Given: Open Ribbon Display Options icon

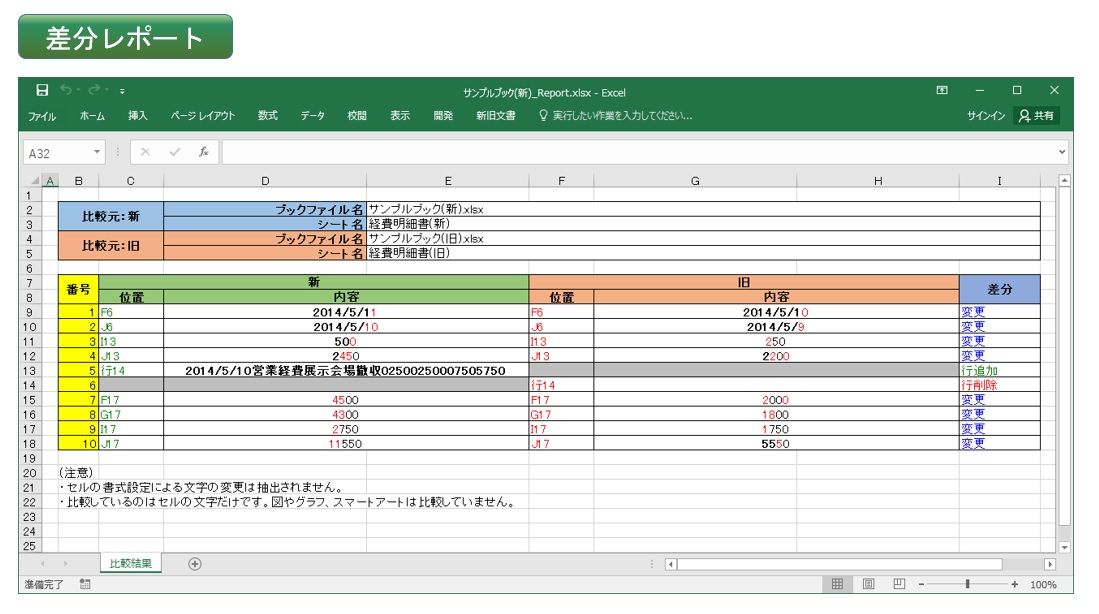Looking at the screenshot, I should click(x=941, y=91).
